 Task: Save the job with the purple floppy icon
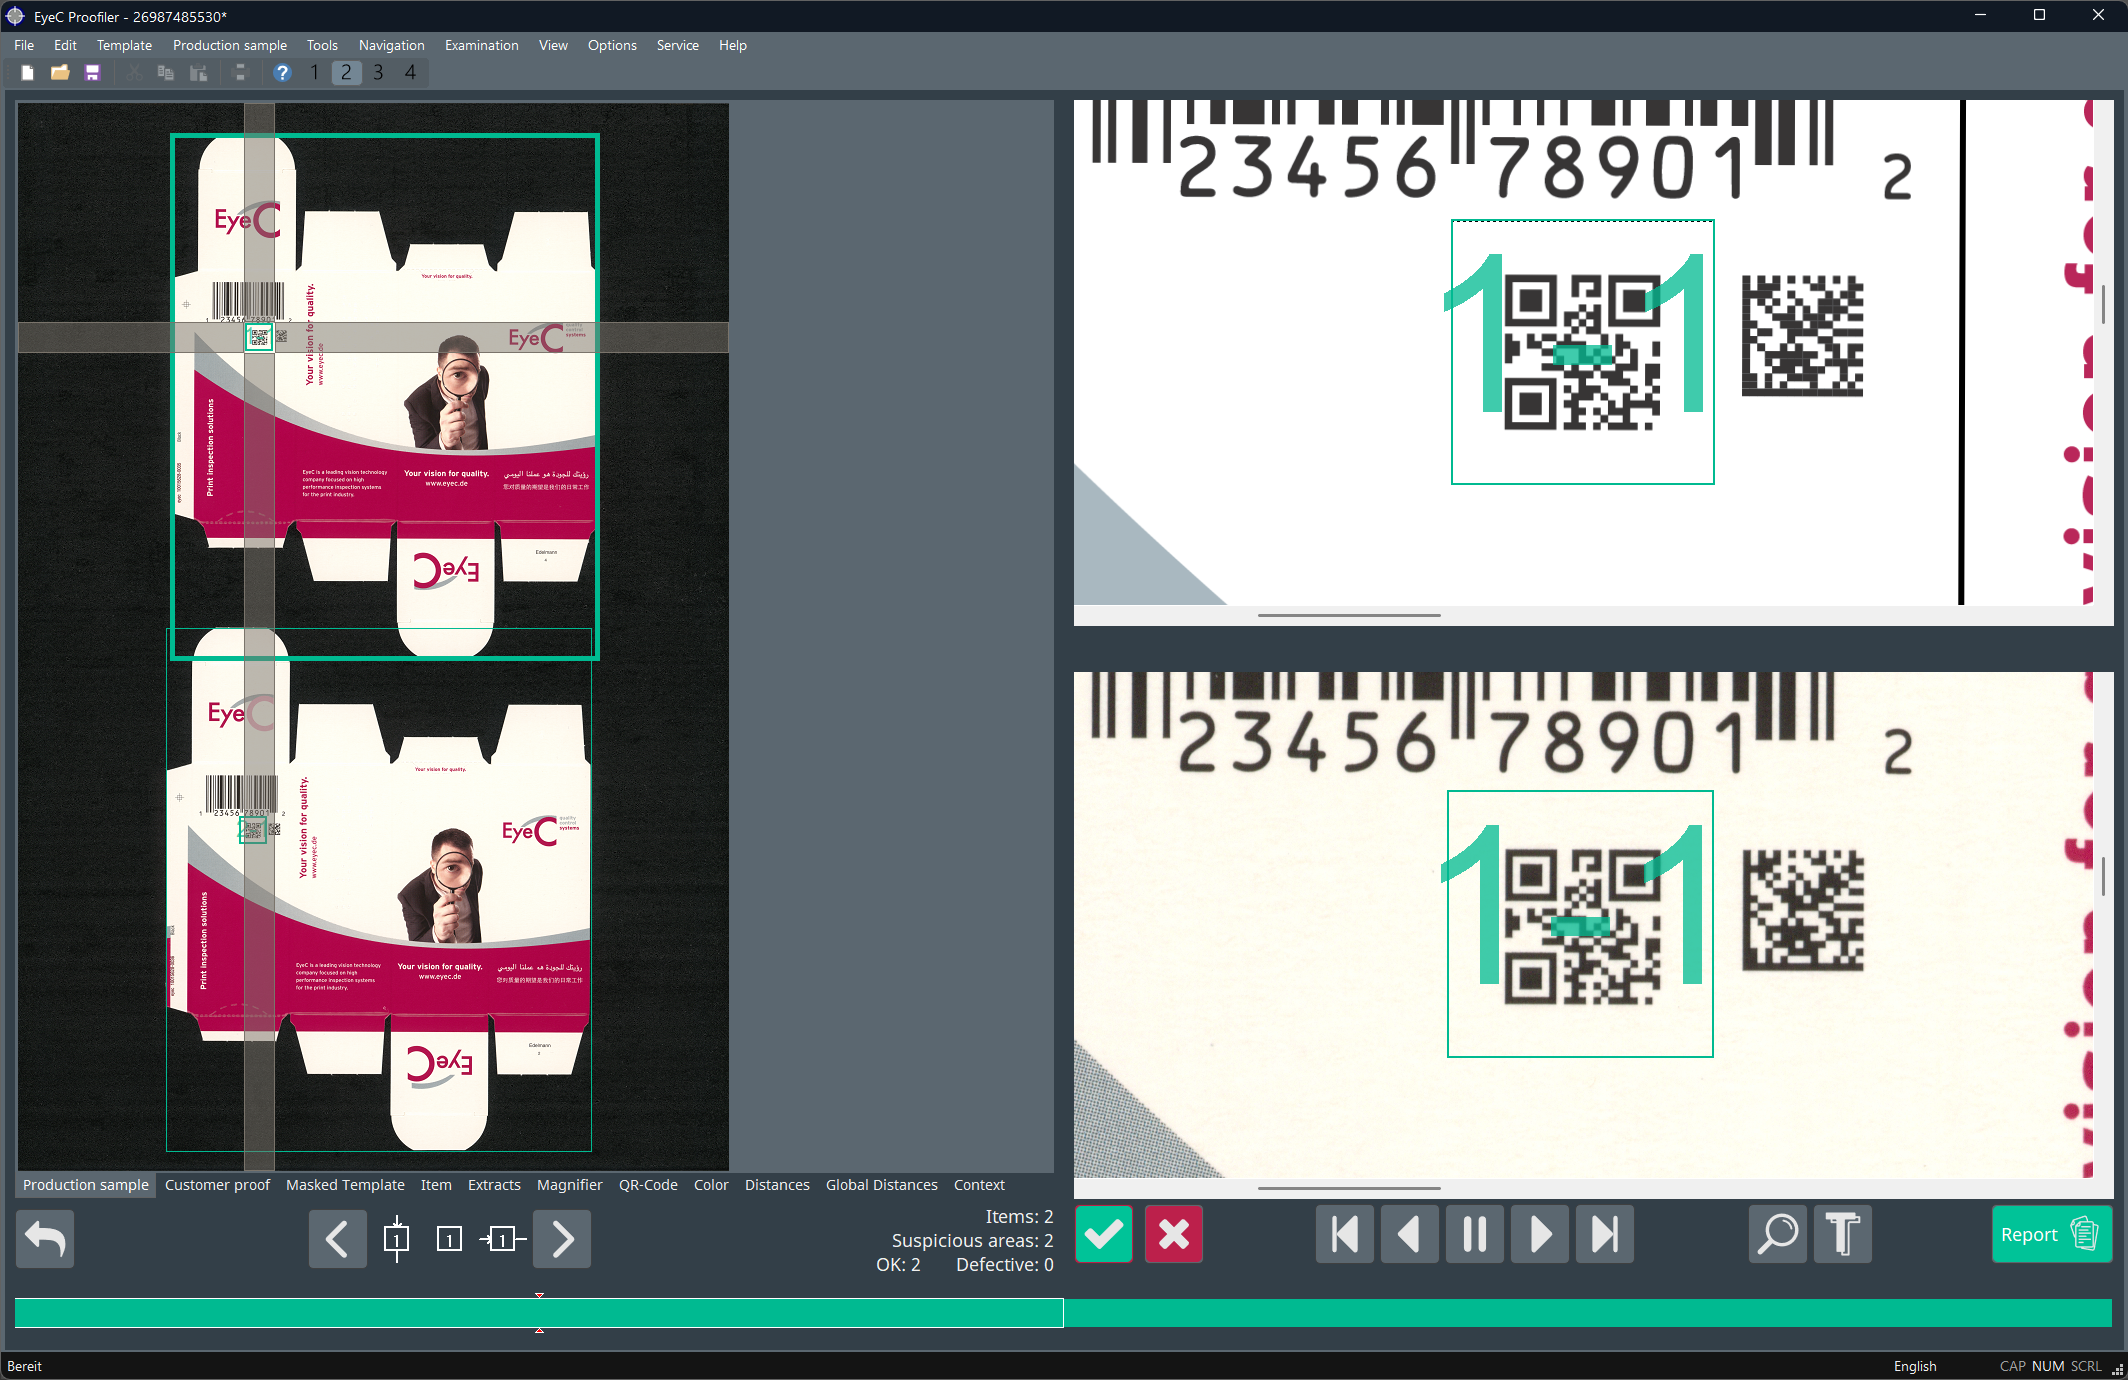click(x=93, y=72)
